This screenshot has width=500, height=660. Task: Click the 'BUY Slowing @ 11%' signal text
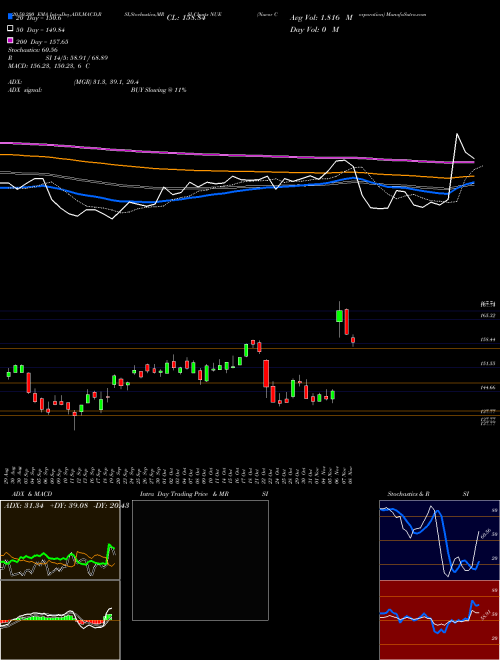point(158,90)
